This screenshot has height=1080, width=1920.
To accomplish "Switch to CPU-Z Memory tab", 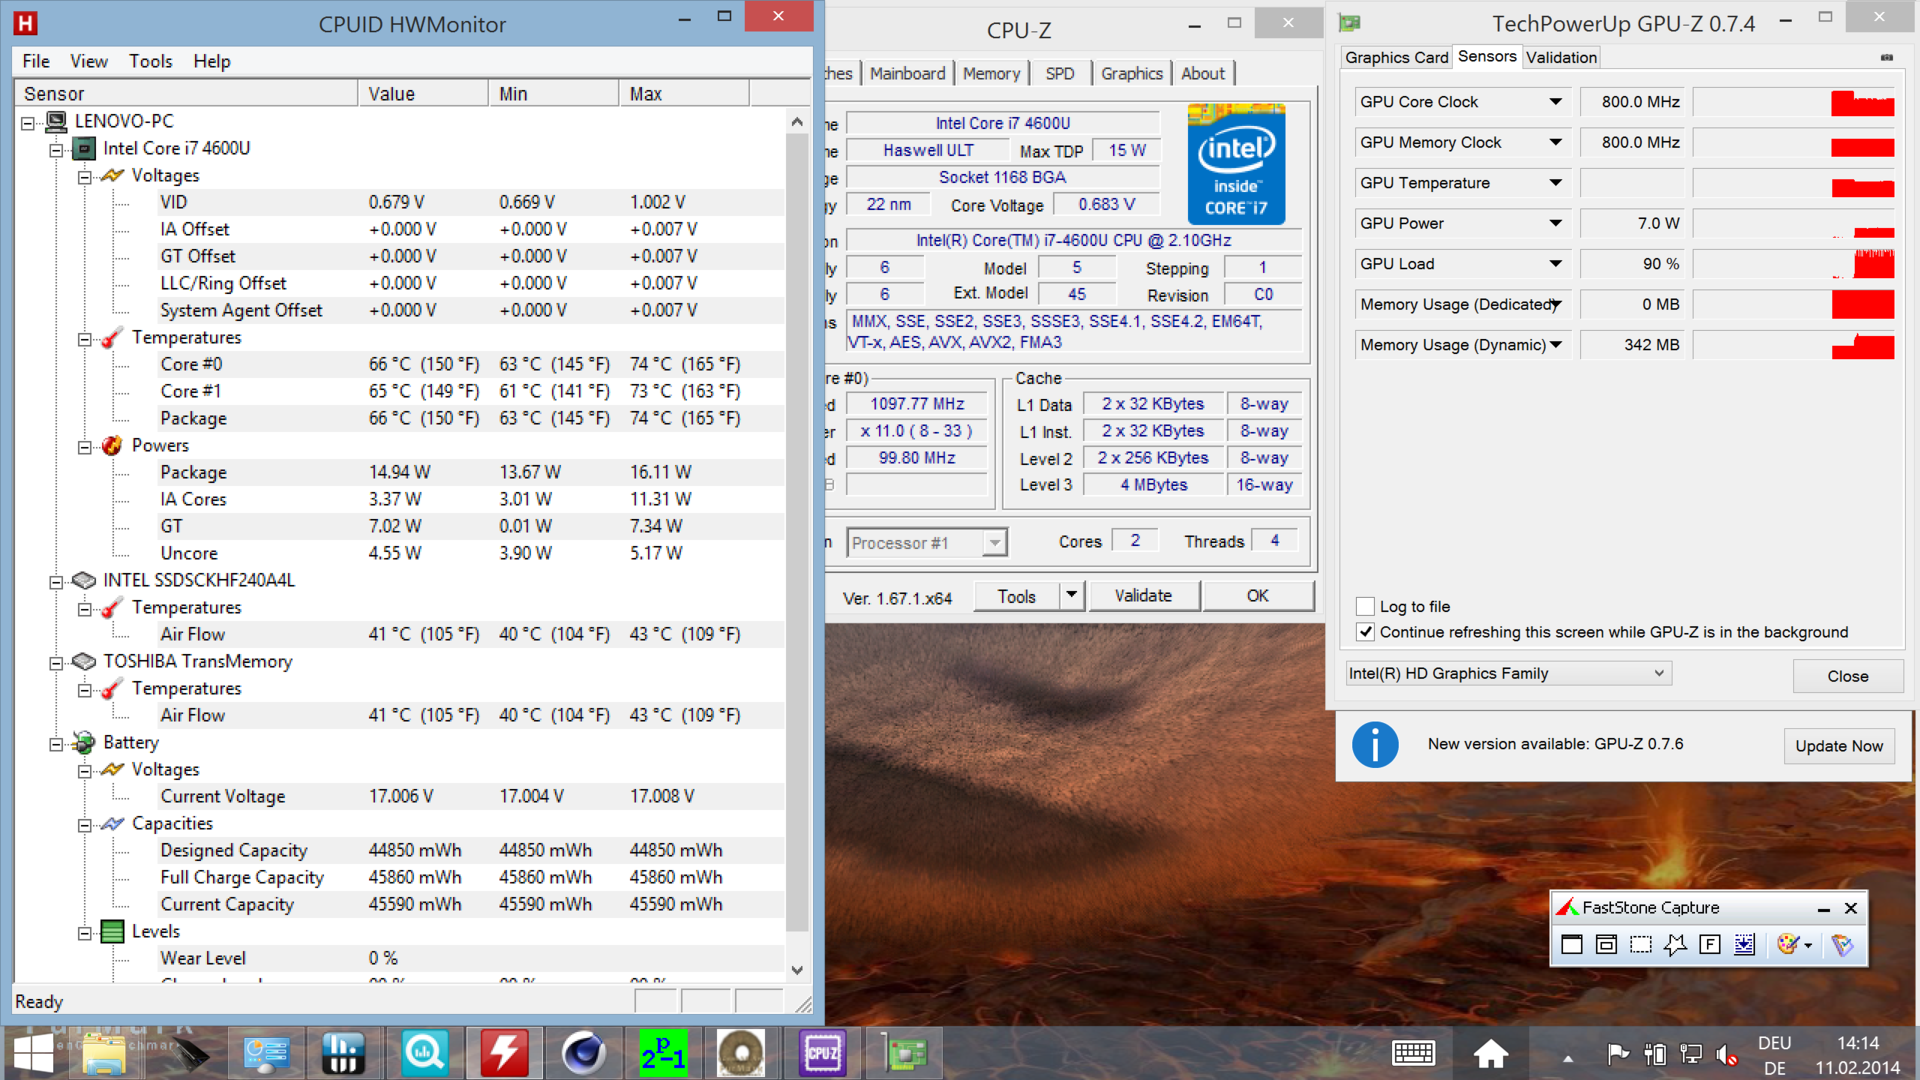I will [991, 74].
